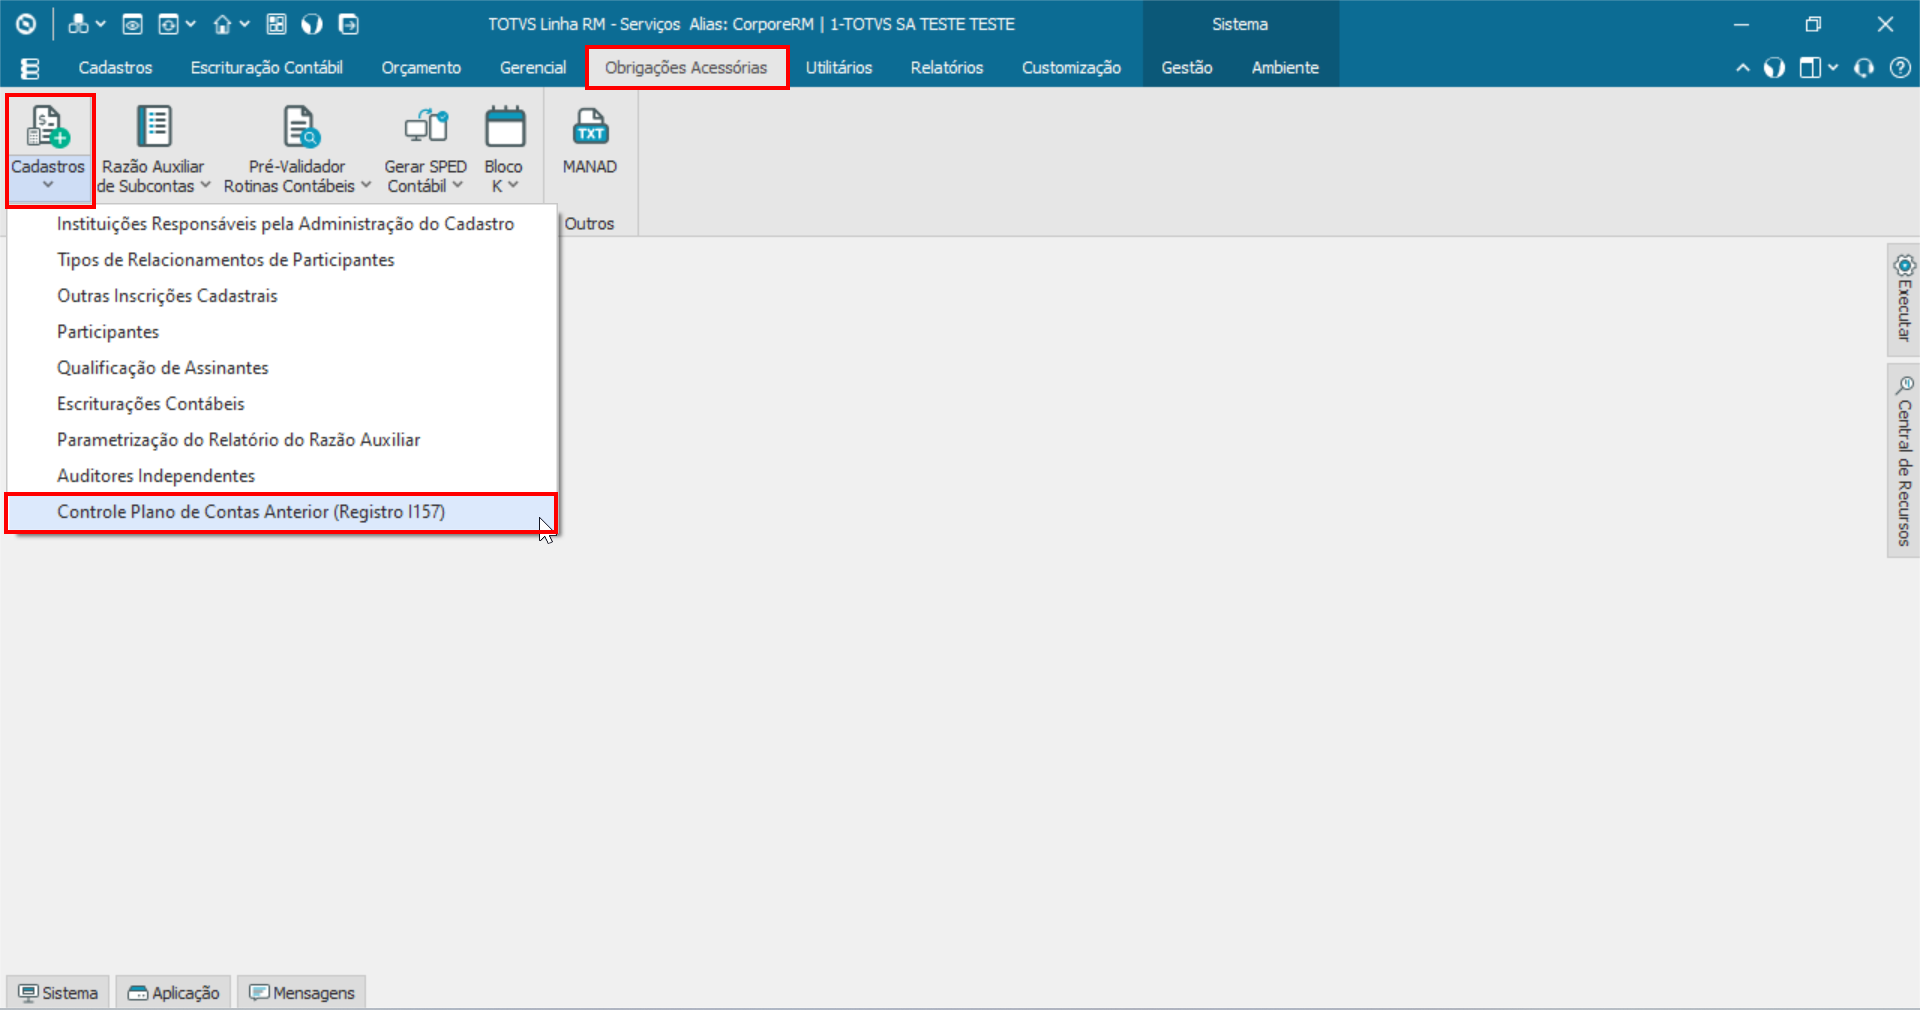This screenshot has height=1010, width=1920.
Task: Collapse the ribbon with the up chevron
Action: (1743, 68)
